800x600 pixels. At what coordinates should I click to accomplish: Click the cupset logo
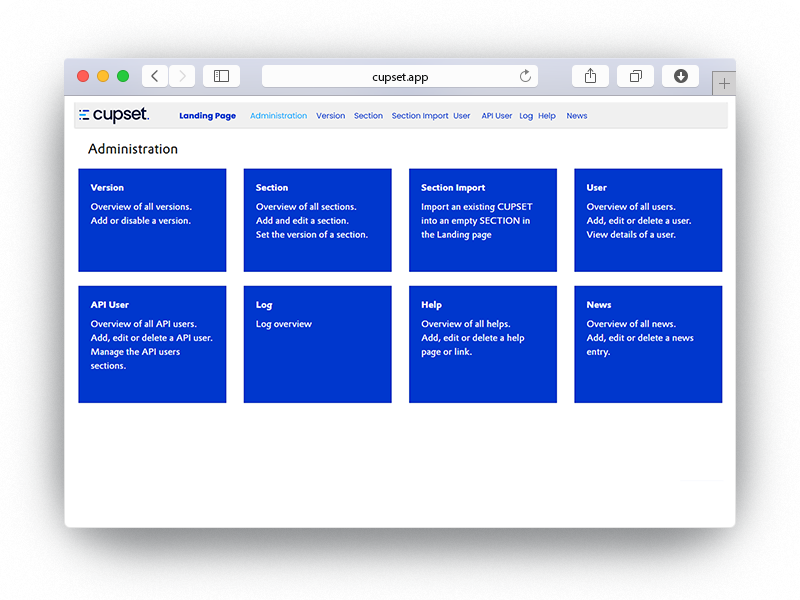pyautogui.click(x=114, y=115)
